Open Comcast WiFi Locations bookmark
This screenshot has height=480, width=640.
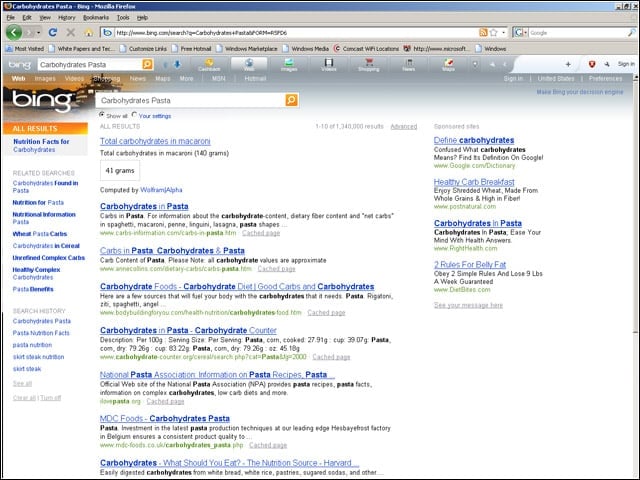point(366,49)
